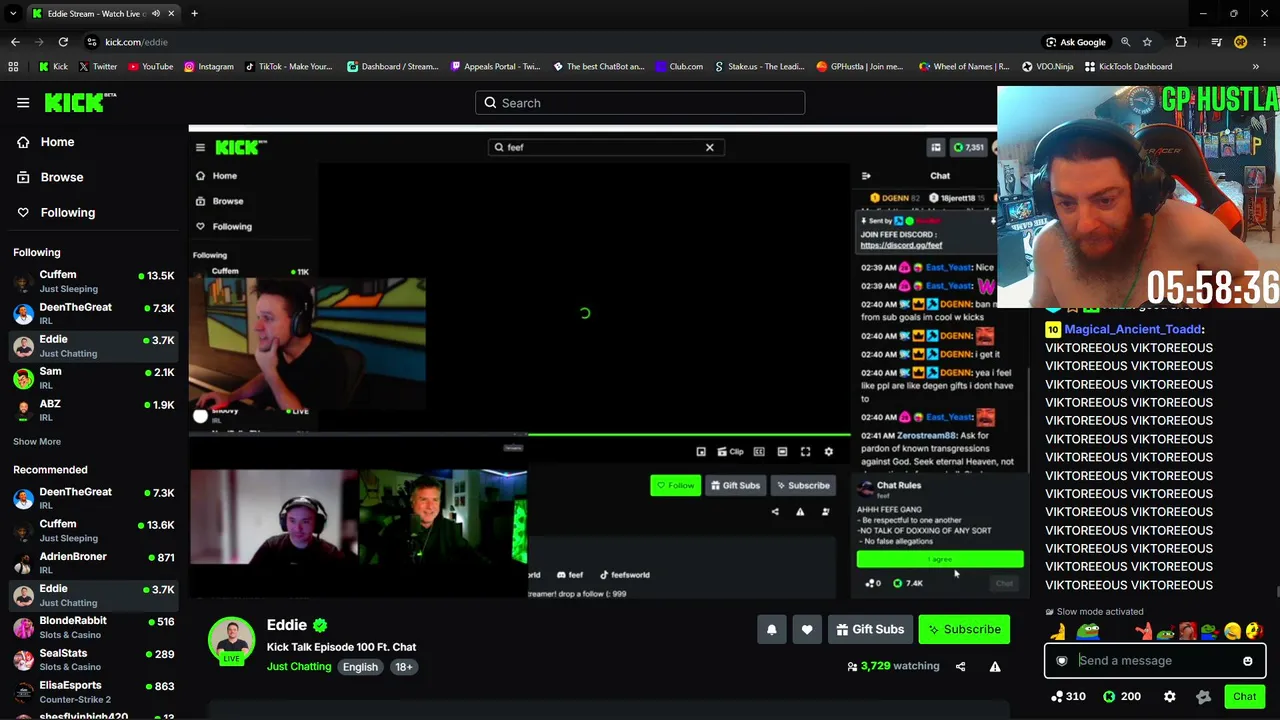Clear the embedded 'feef' search
The height and width of the screenshot is (720, 1280).
coord(710,147)
